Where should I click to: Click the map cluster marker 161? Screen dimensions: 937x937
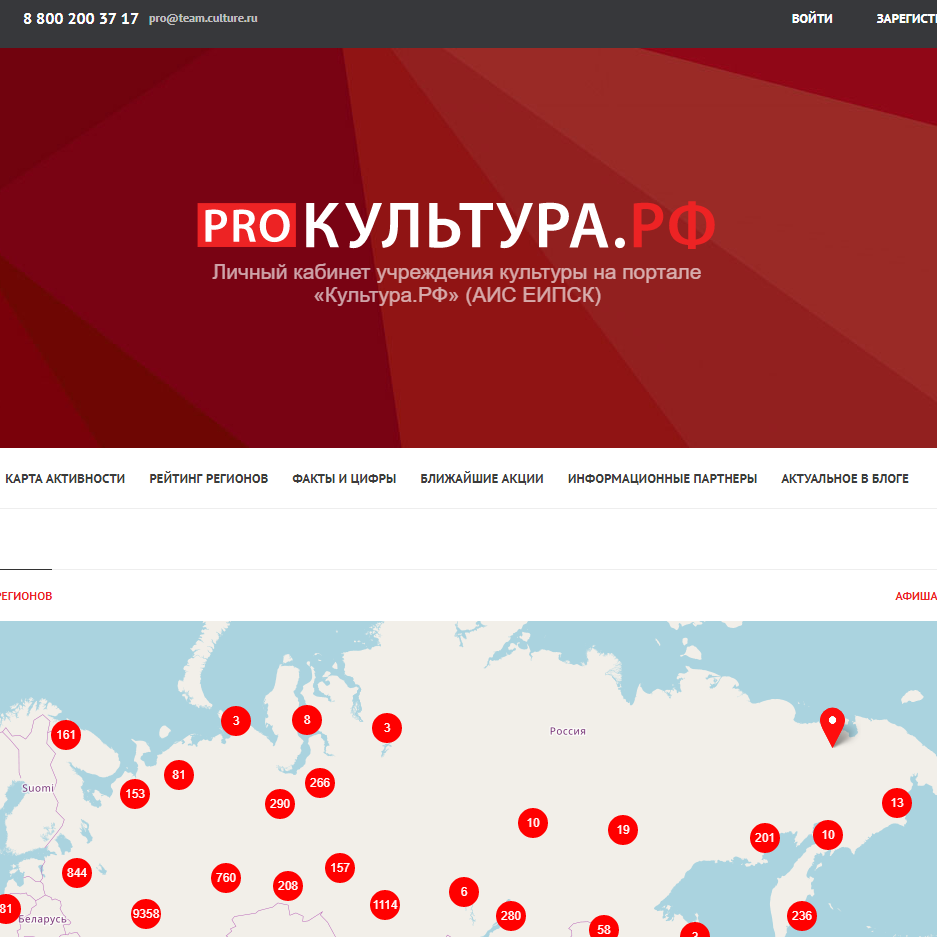point(66,734)
